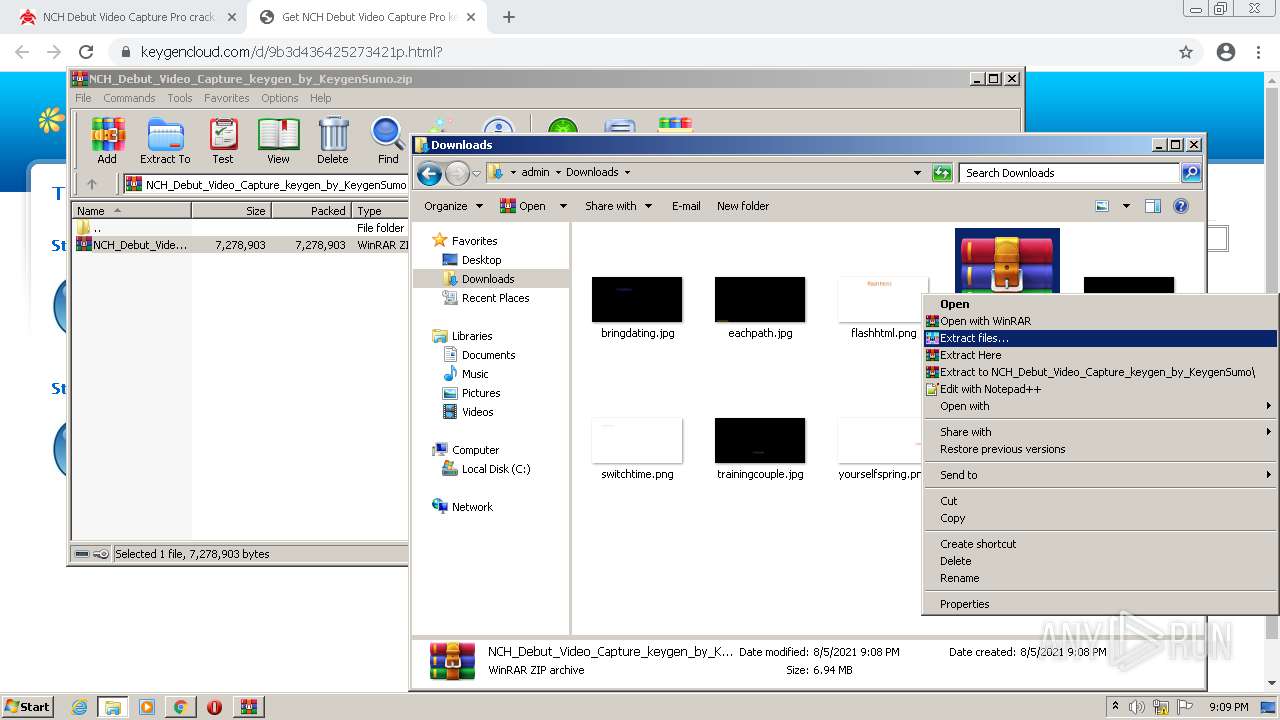1280x720 pixels.
Task: Toggle the preview pane icon in Downloads
Action: pyautogui.click(x=1153, y=206)
